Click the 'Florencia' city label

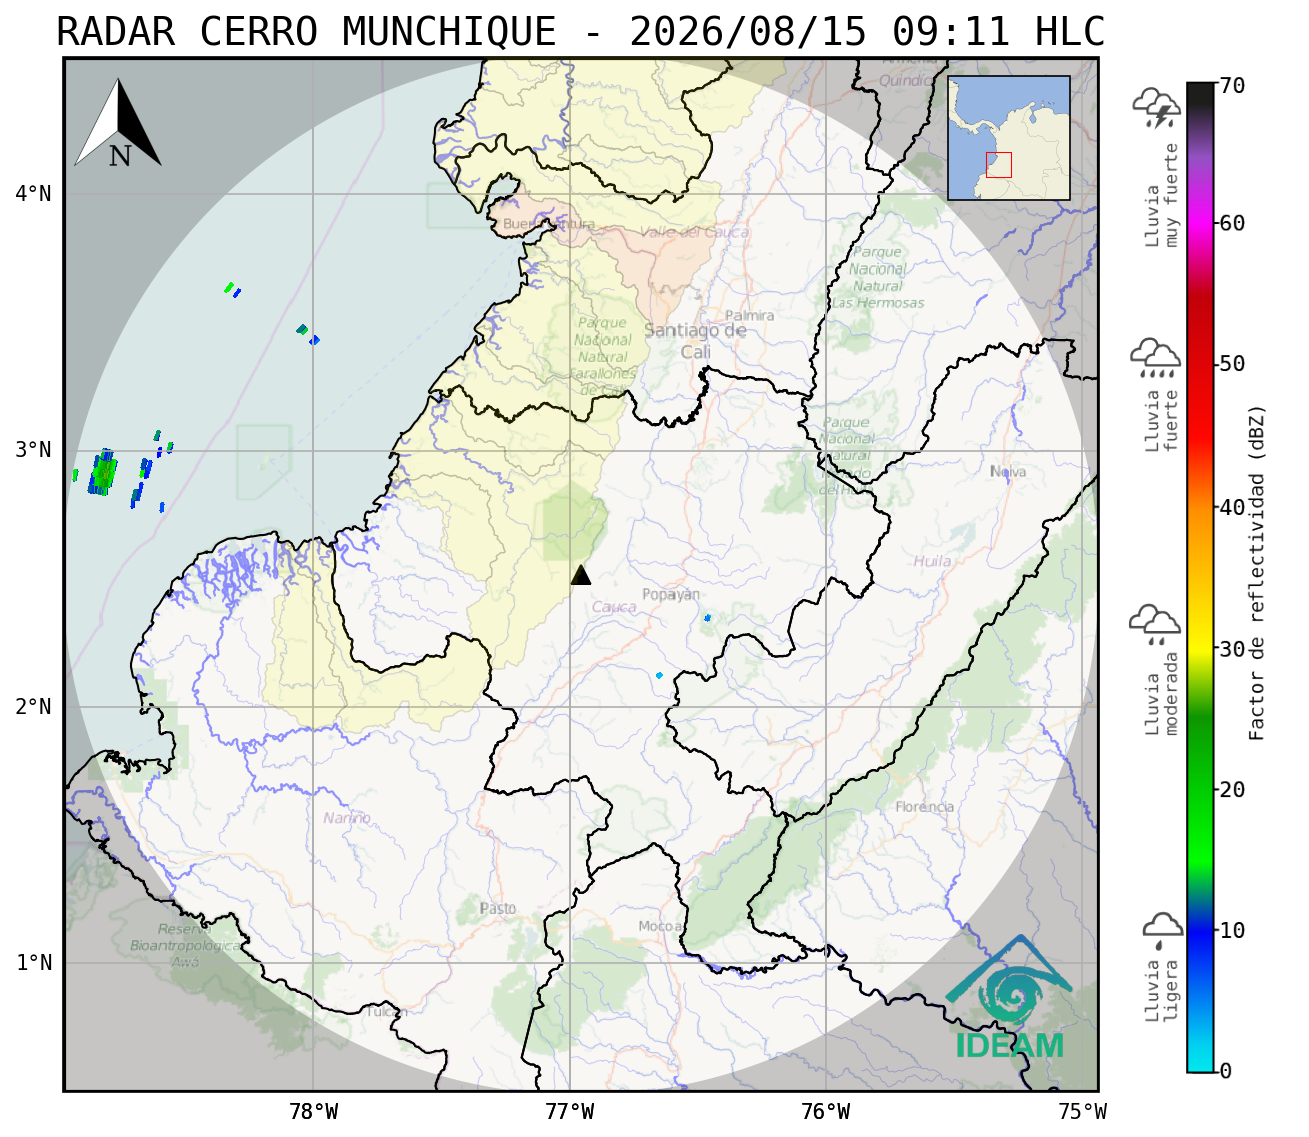pyautogui.click(x=925, y=807)
